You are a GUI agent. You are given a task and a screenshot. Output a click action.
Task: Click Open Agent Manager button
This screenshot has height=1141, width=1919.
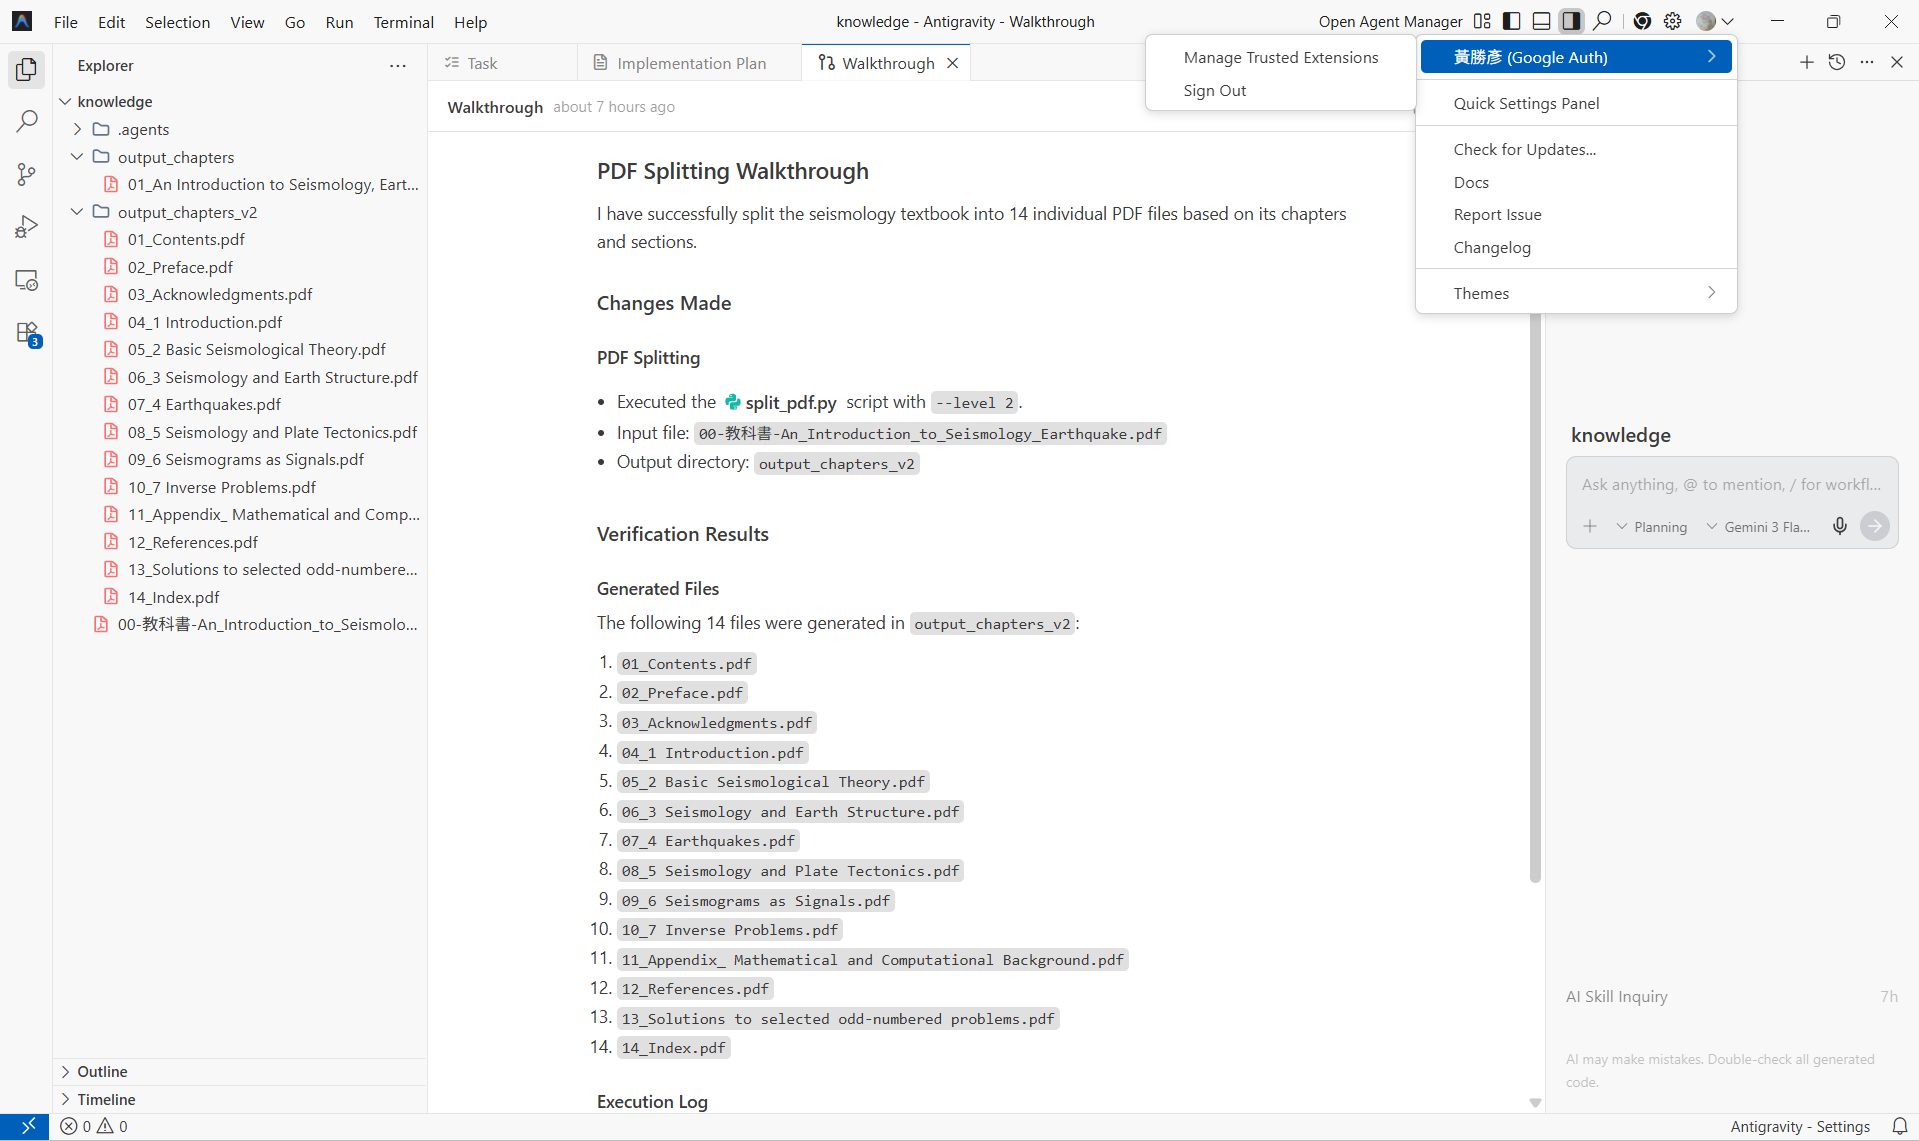pos(1390,22)
